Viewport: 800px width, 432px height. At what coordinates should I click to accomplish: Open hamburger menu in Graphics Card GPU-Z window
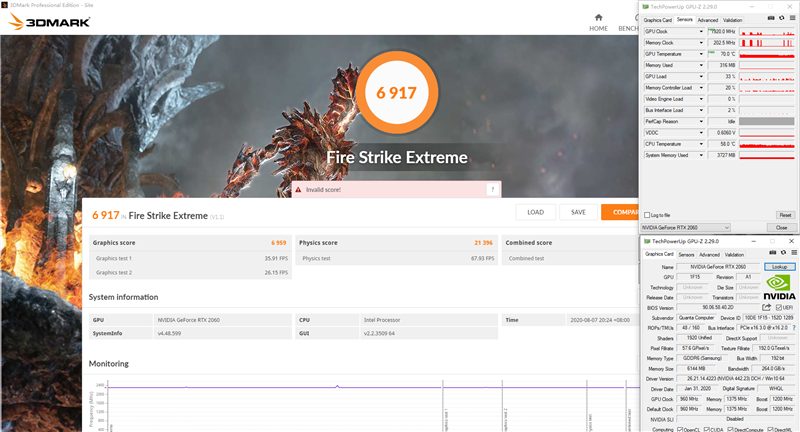(794, 252)
